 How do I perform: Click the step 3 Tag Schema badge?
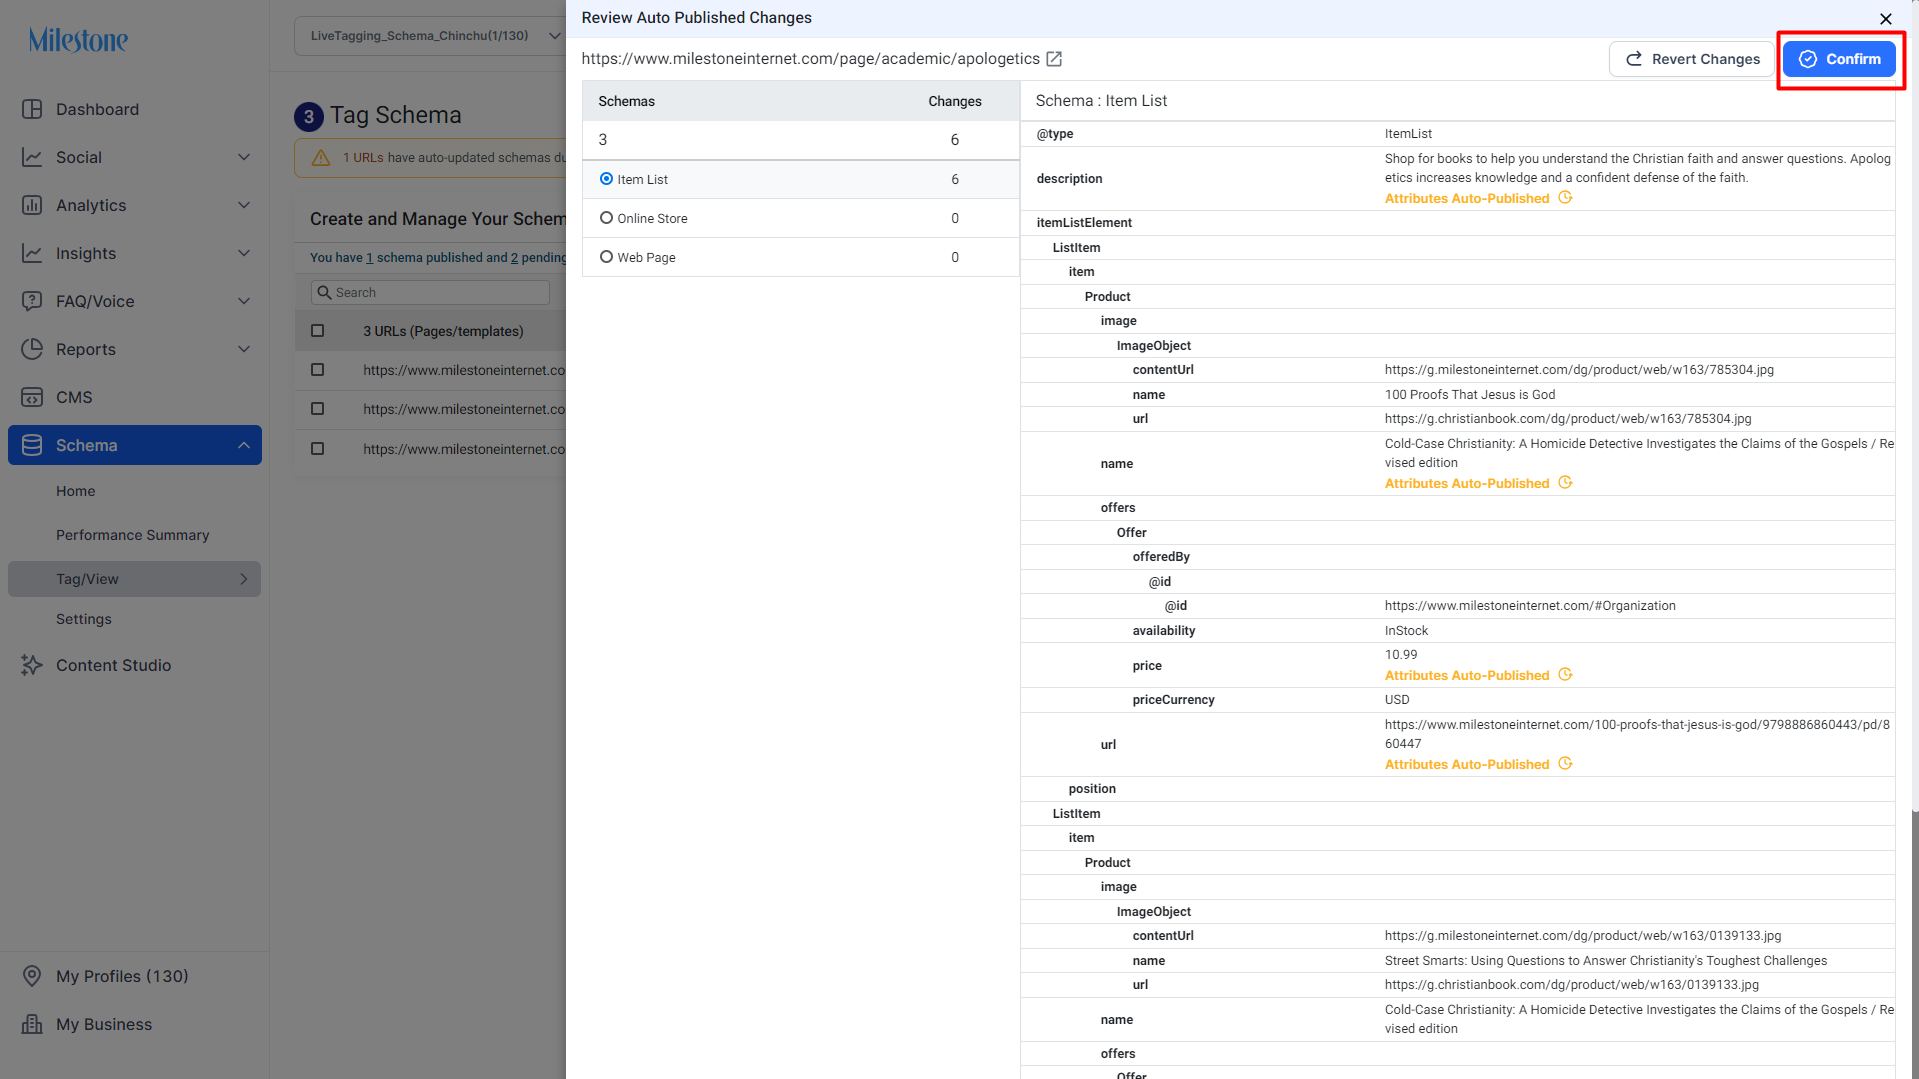[308, 117]
